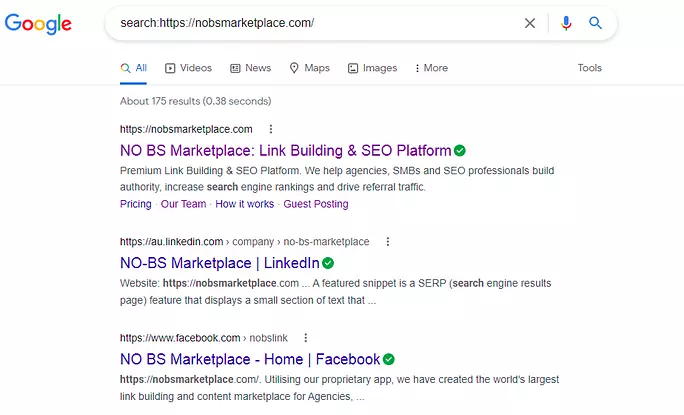
Task: Open the Tools search options
Action: pyautogui.click(x=589, y=68)
